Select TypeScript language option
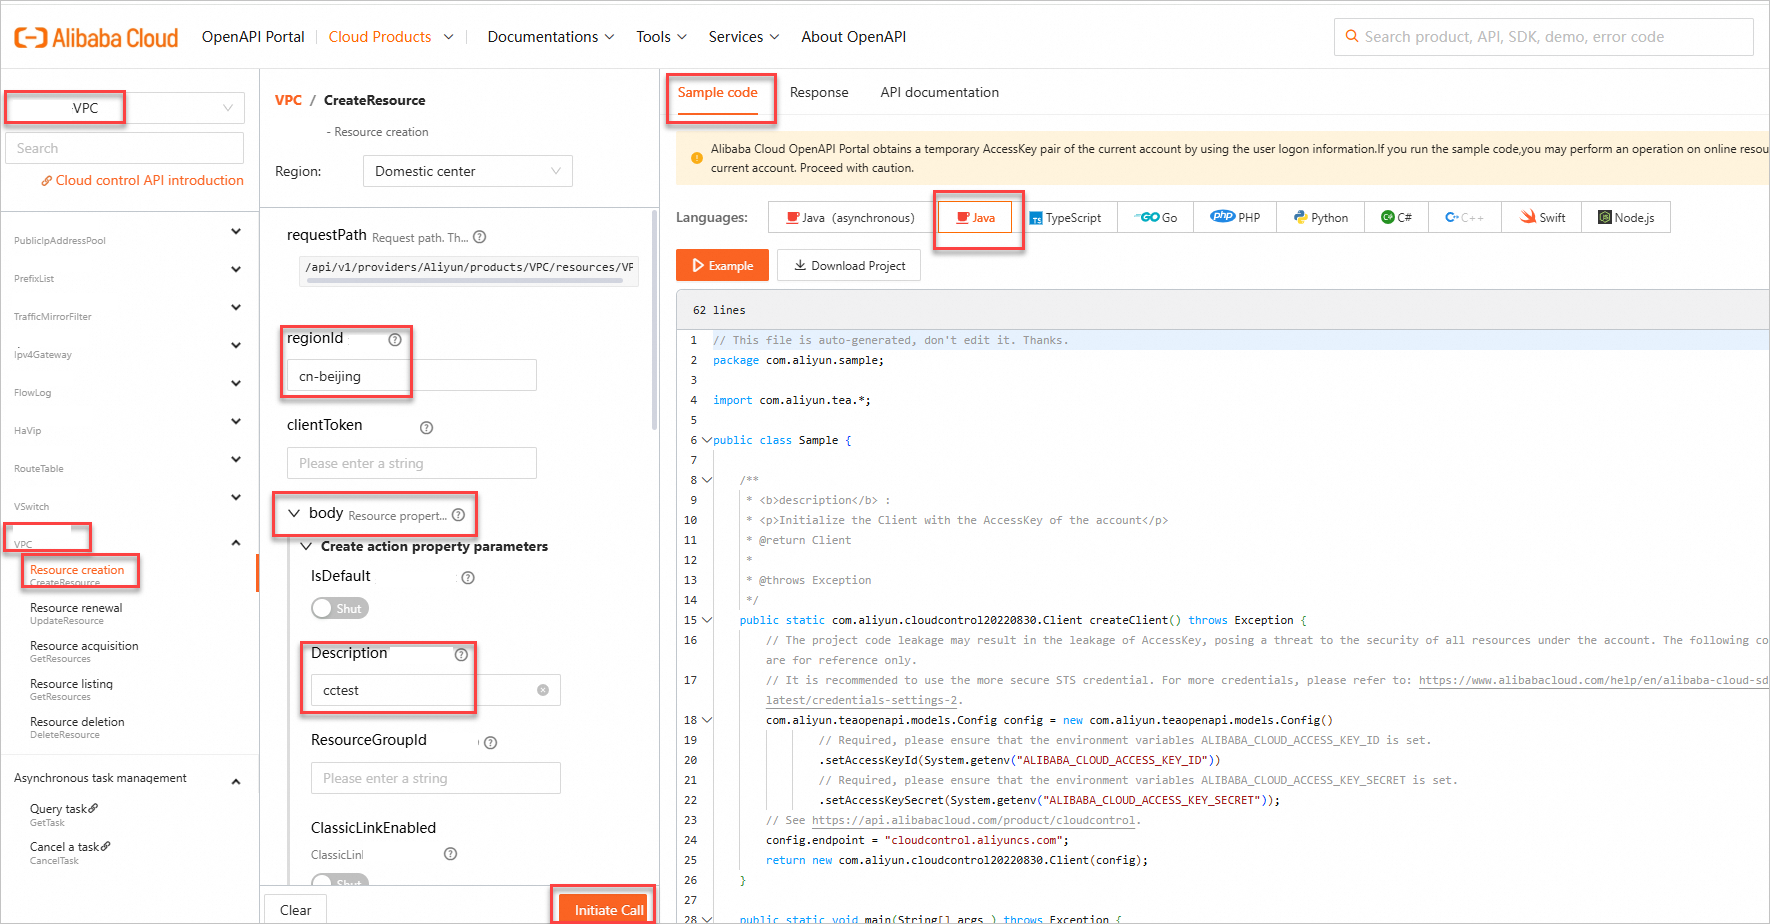This screenshot has width=1770, height=924. coord(1065,217)
